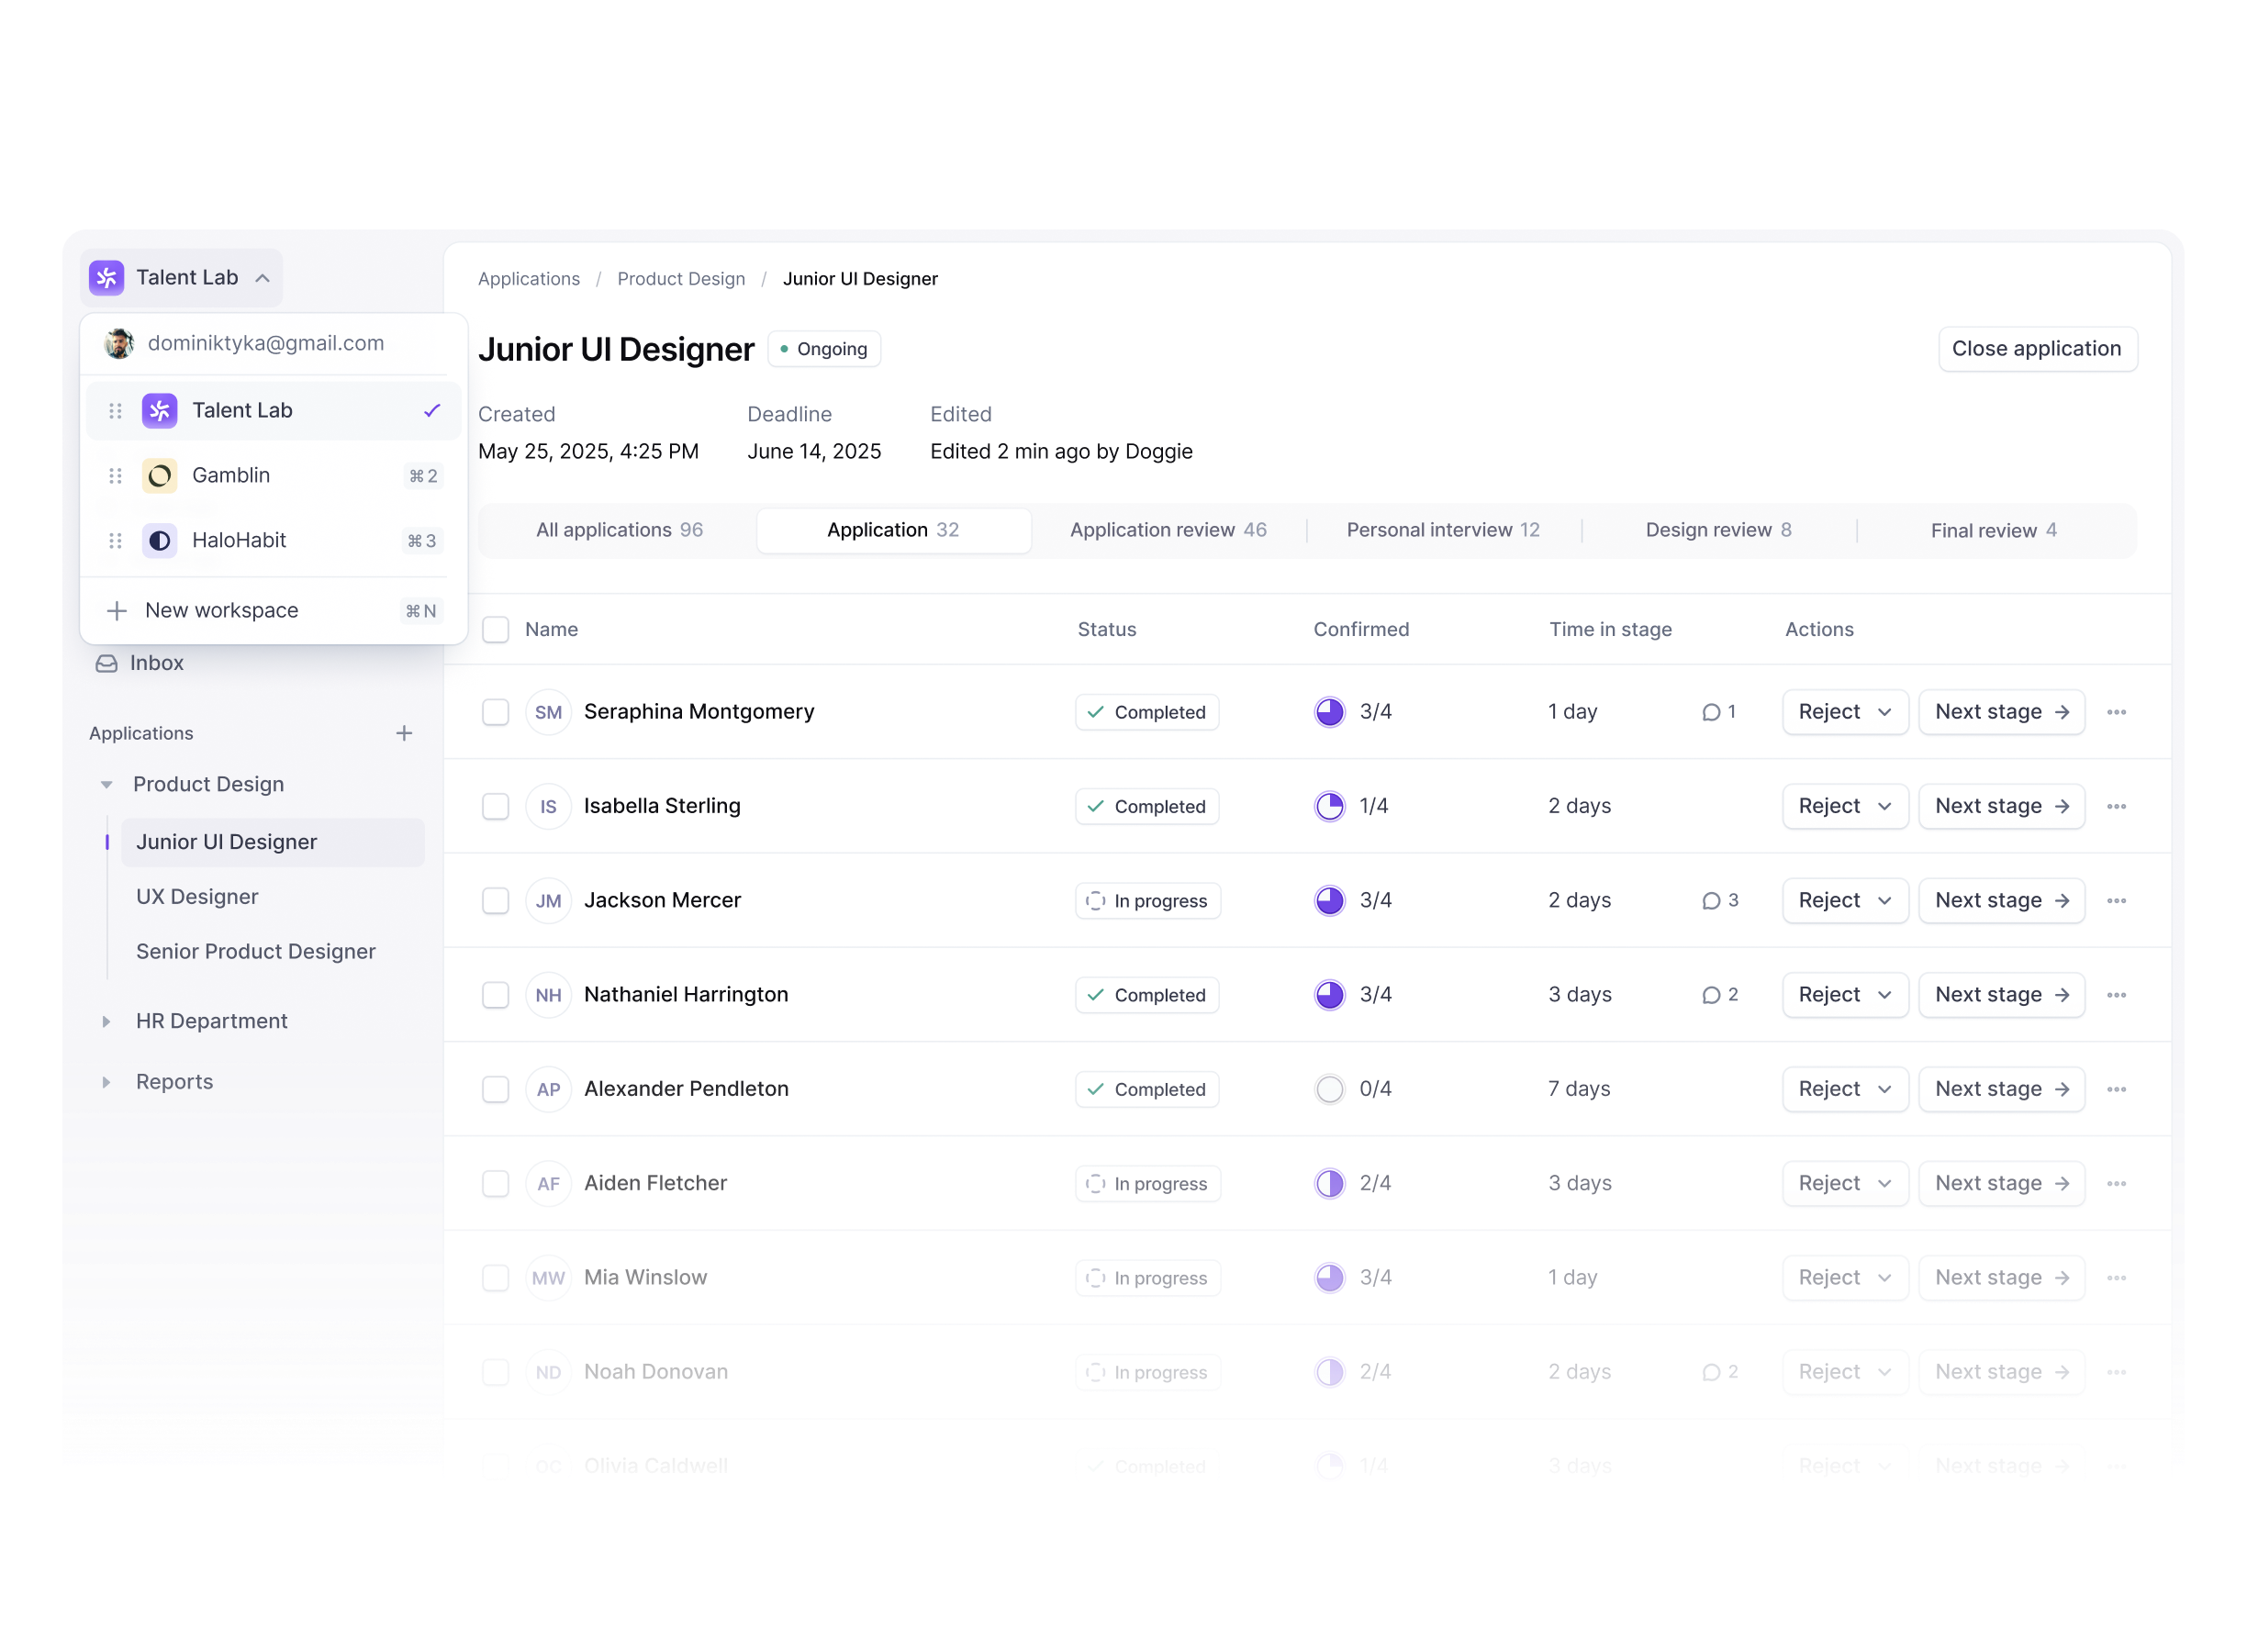Viewport: 2247px width, 1652px height.
Task: Toggle the select-all checkbox in table header
Action: 496,629
